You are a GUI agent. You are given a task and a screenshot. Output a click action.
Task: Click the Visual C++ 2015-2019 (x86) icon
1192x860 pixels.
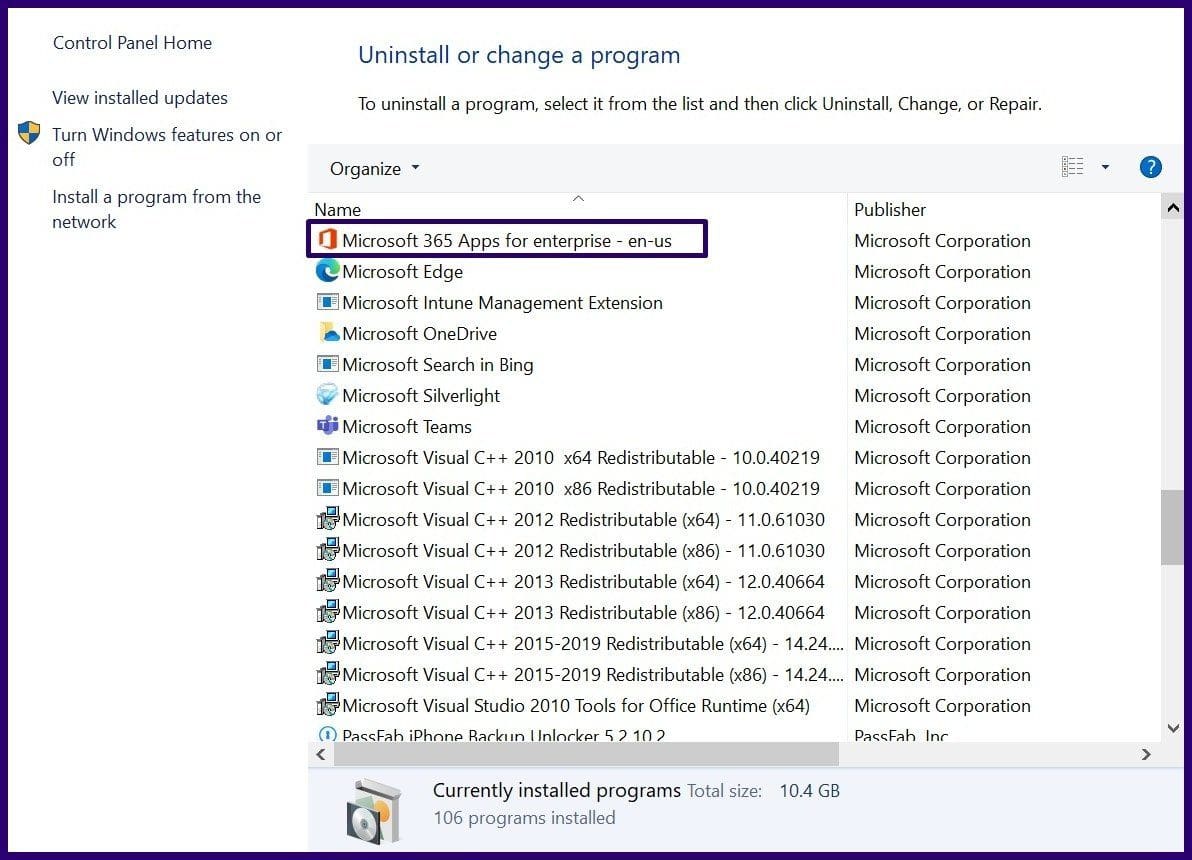coord(328,674)
